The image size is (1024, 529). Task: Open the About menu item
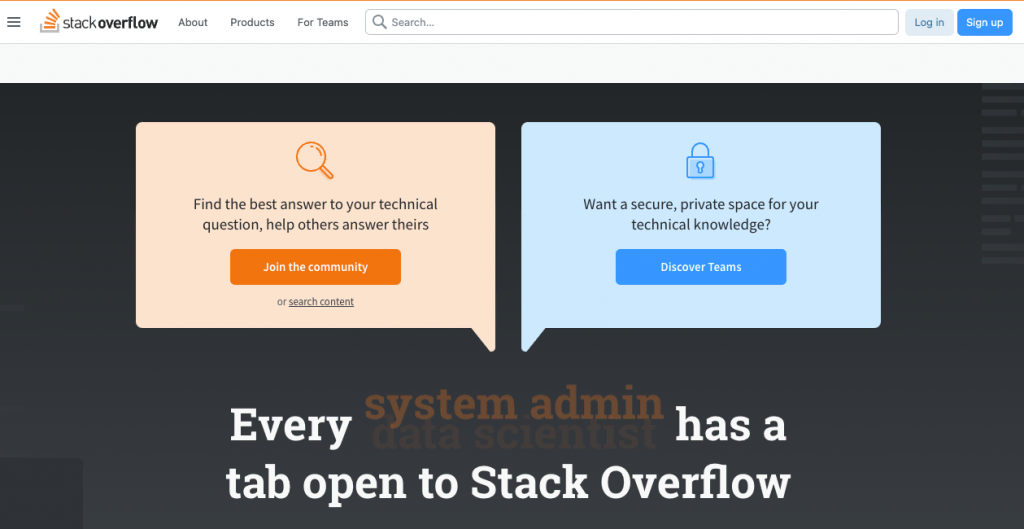193,22
